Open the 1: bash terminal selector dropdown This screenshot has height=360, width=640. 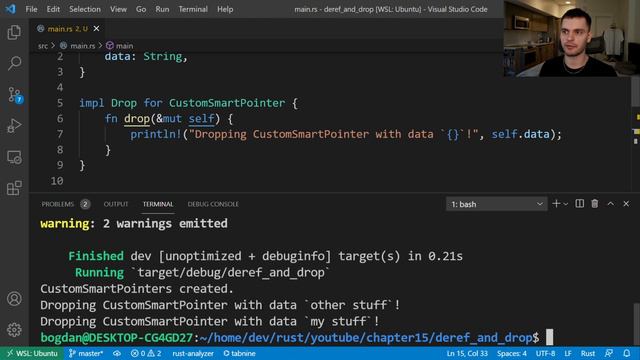(496, 204)
